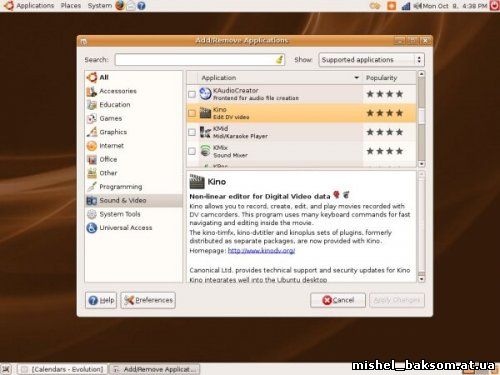Viewport: 500px width, 375px height.
Task: Click the Firefox launcher in top panel
Action: point(120,5)
